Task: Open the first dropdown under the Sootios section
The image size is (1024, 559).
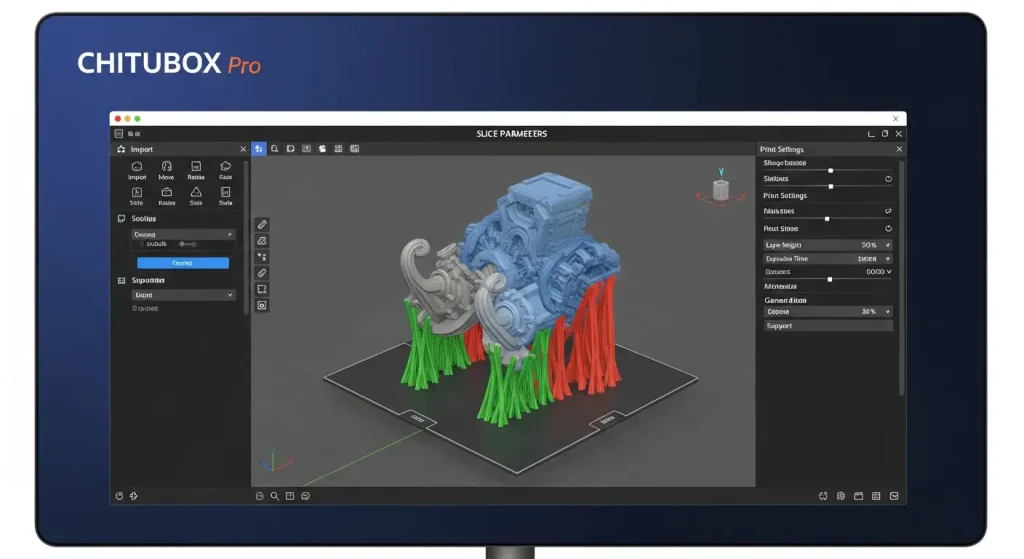Action: [x=184, y=234]
